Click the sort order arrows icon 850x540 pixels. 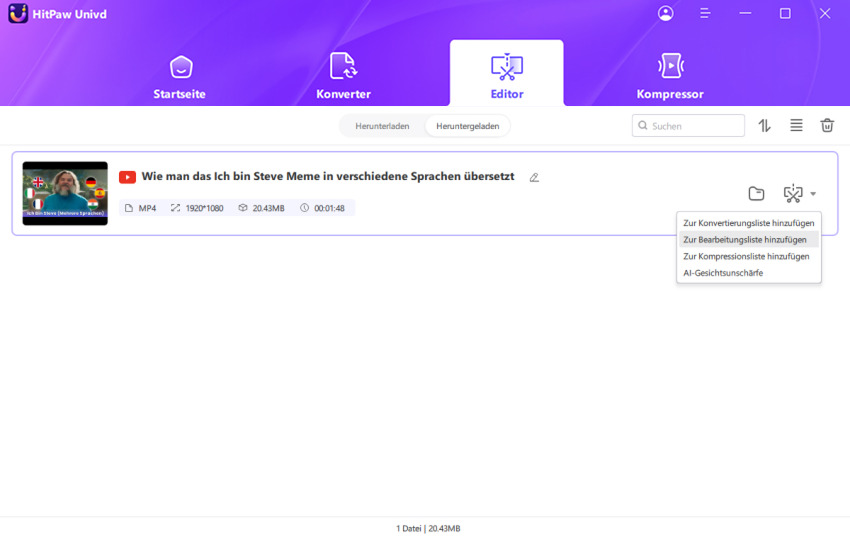point(764,126)
